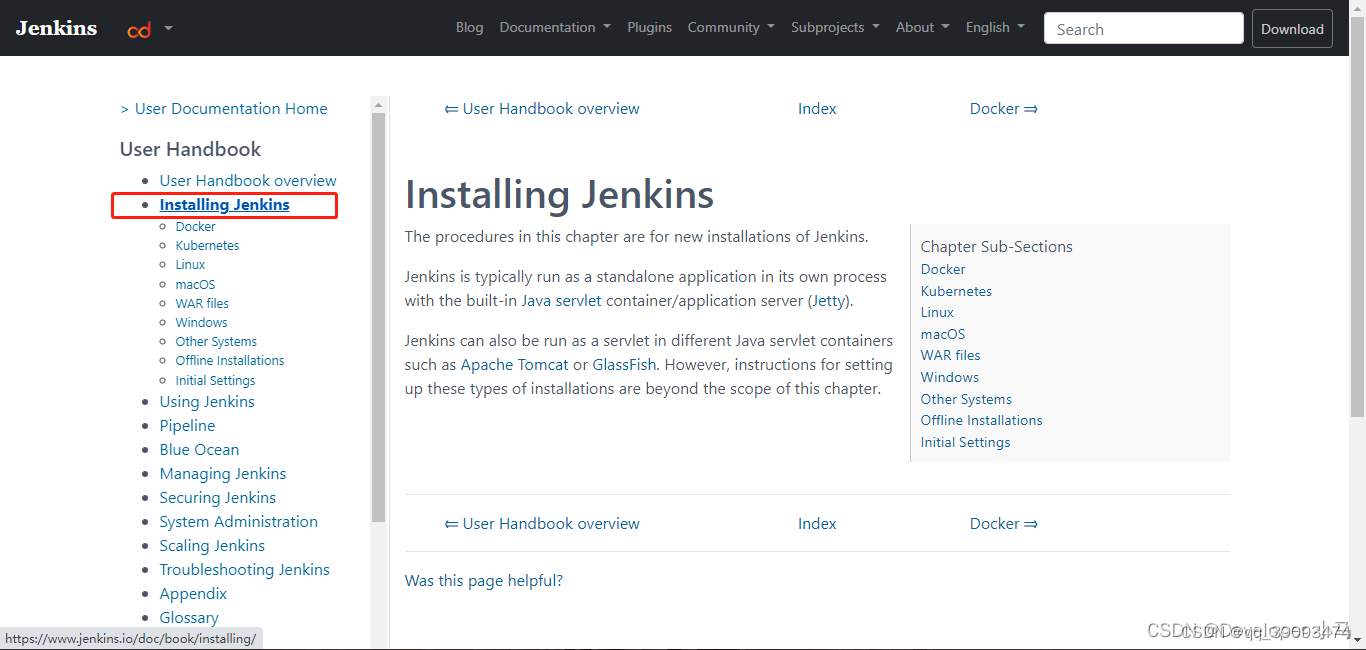The image size is (1366, 650).
Task: Open Docker sub-item in sidebar
Action: click(x=195, y=227)
